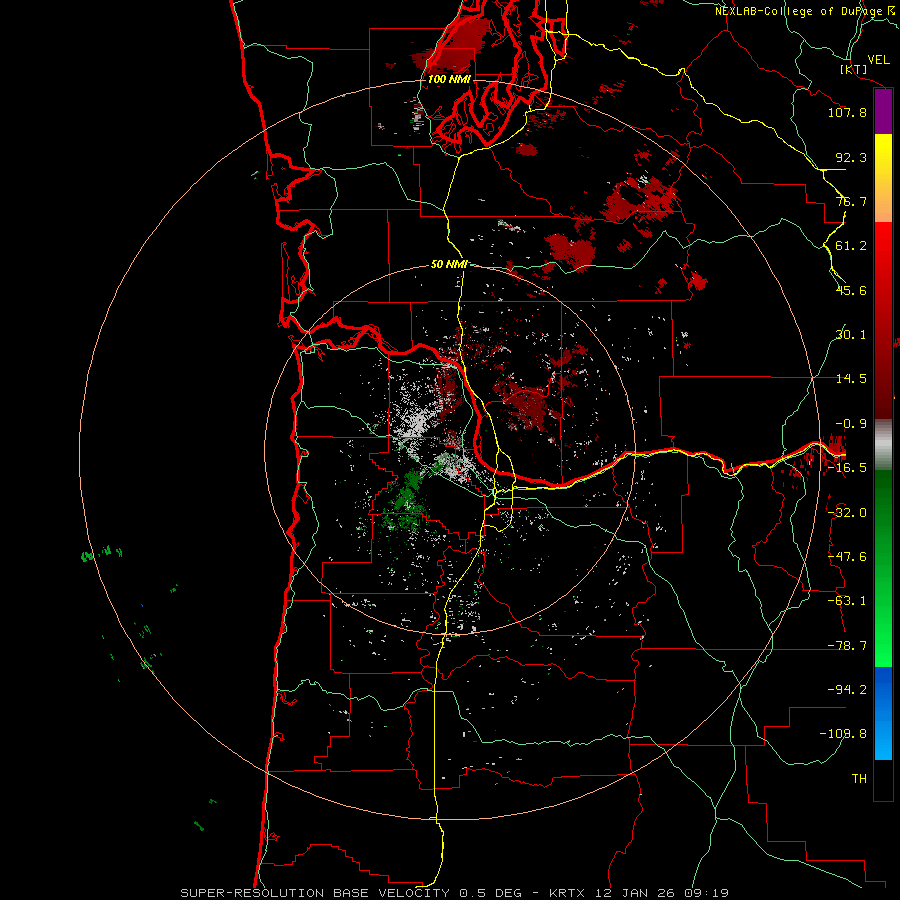Select the 14.5 velocity scale value

[x=851, y=379]
